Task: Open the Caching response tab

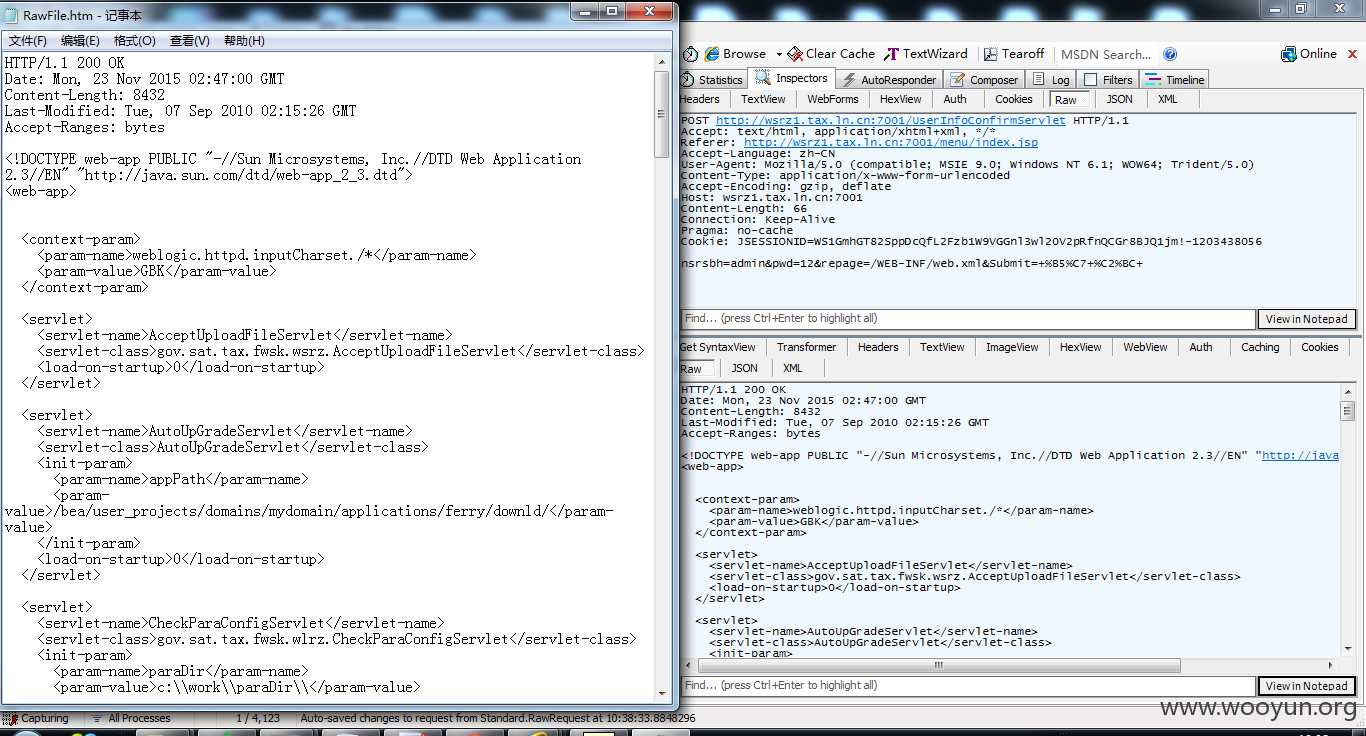Action: coord(1260,347)
